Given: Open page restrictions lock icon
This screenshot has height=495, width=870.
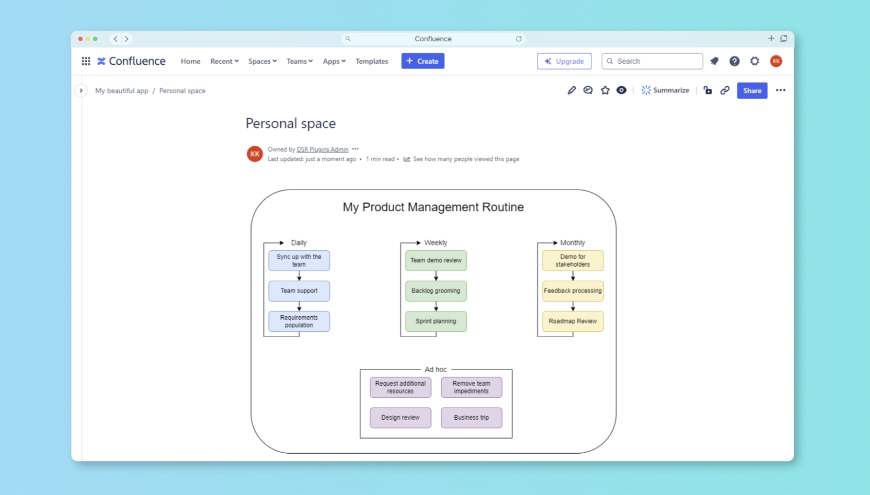Looking at the screenshot, I should 707,90.
